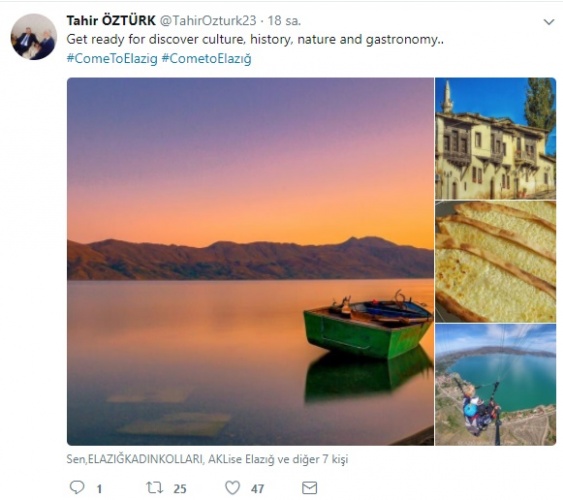Retweet using the retweet arrows icon
Screen dimensions: 563x500
[x=154, y=488]
